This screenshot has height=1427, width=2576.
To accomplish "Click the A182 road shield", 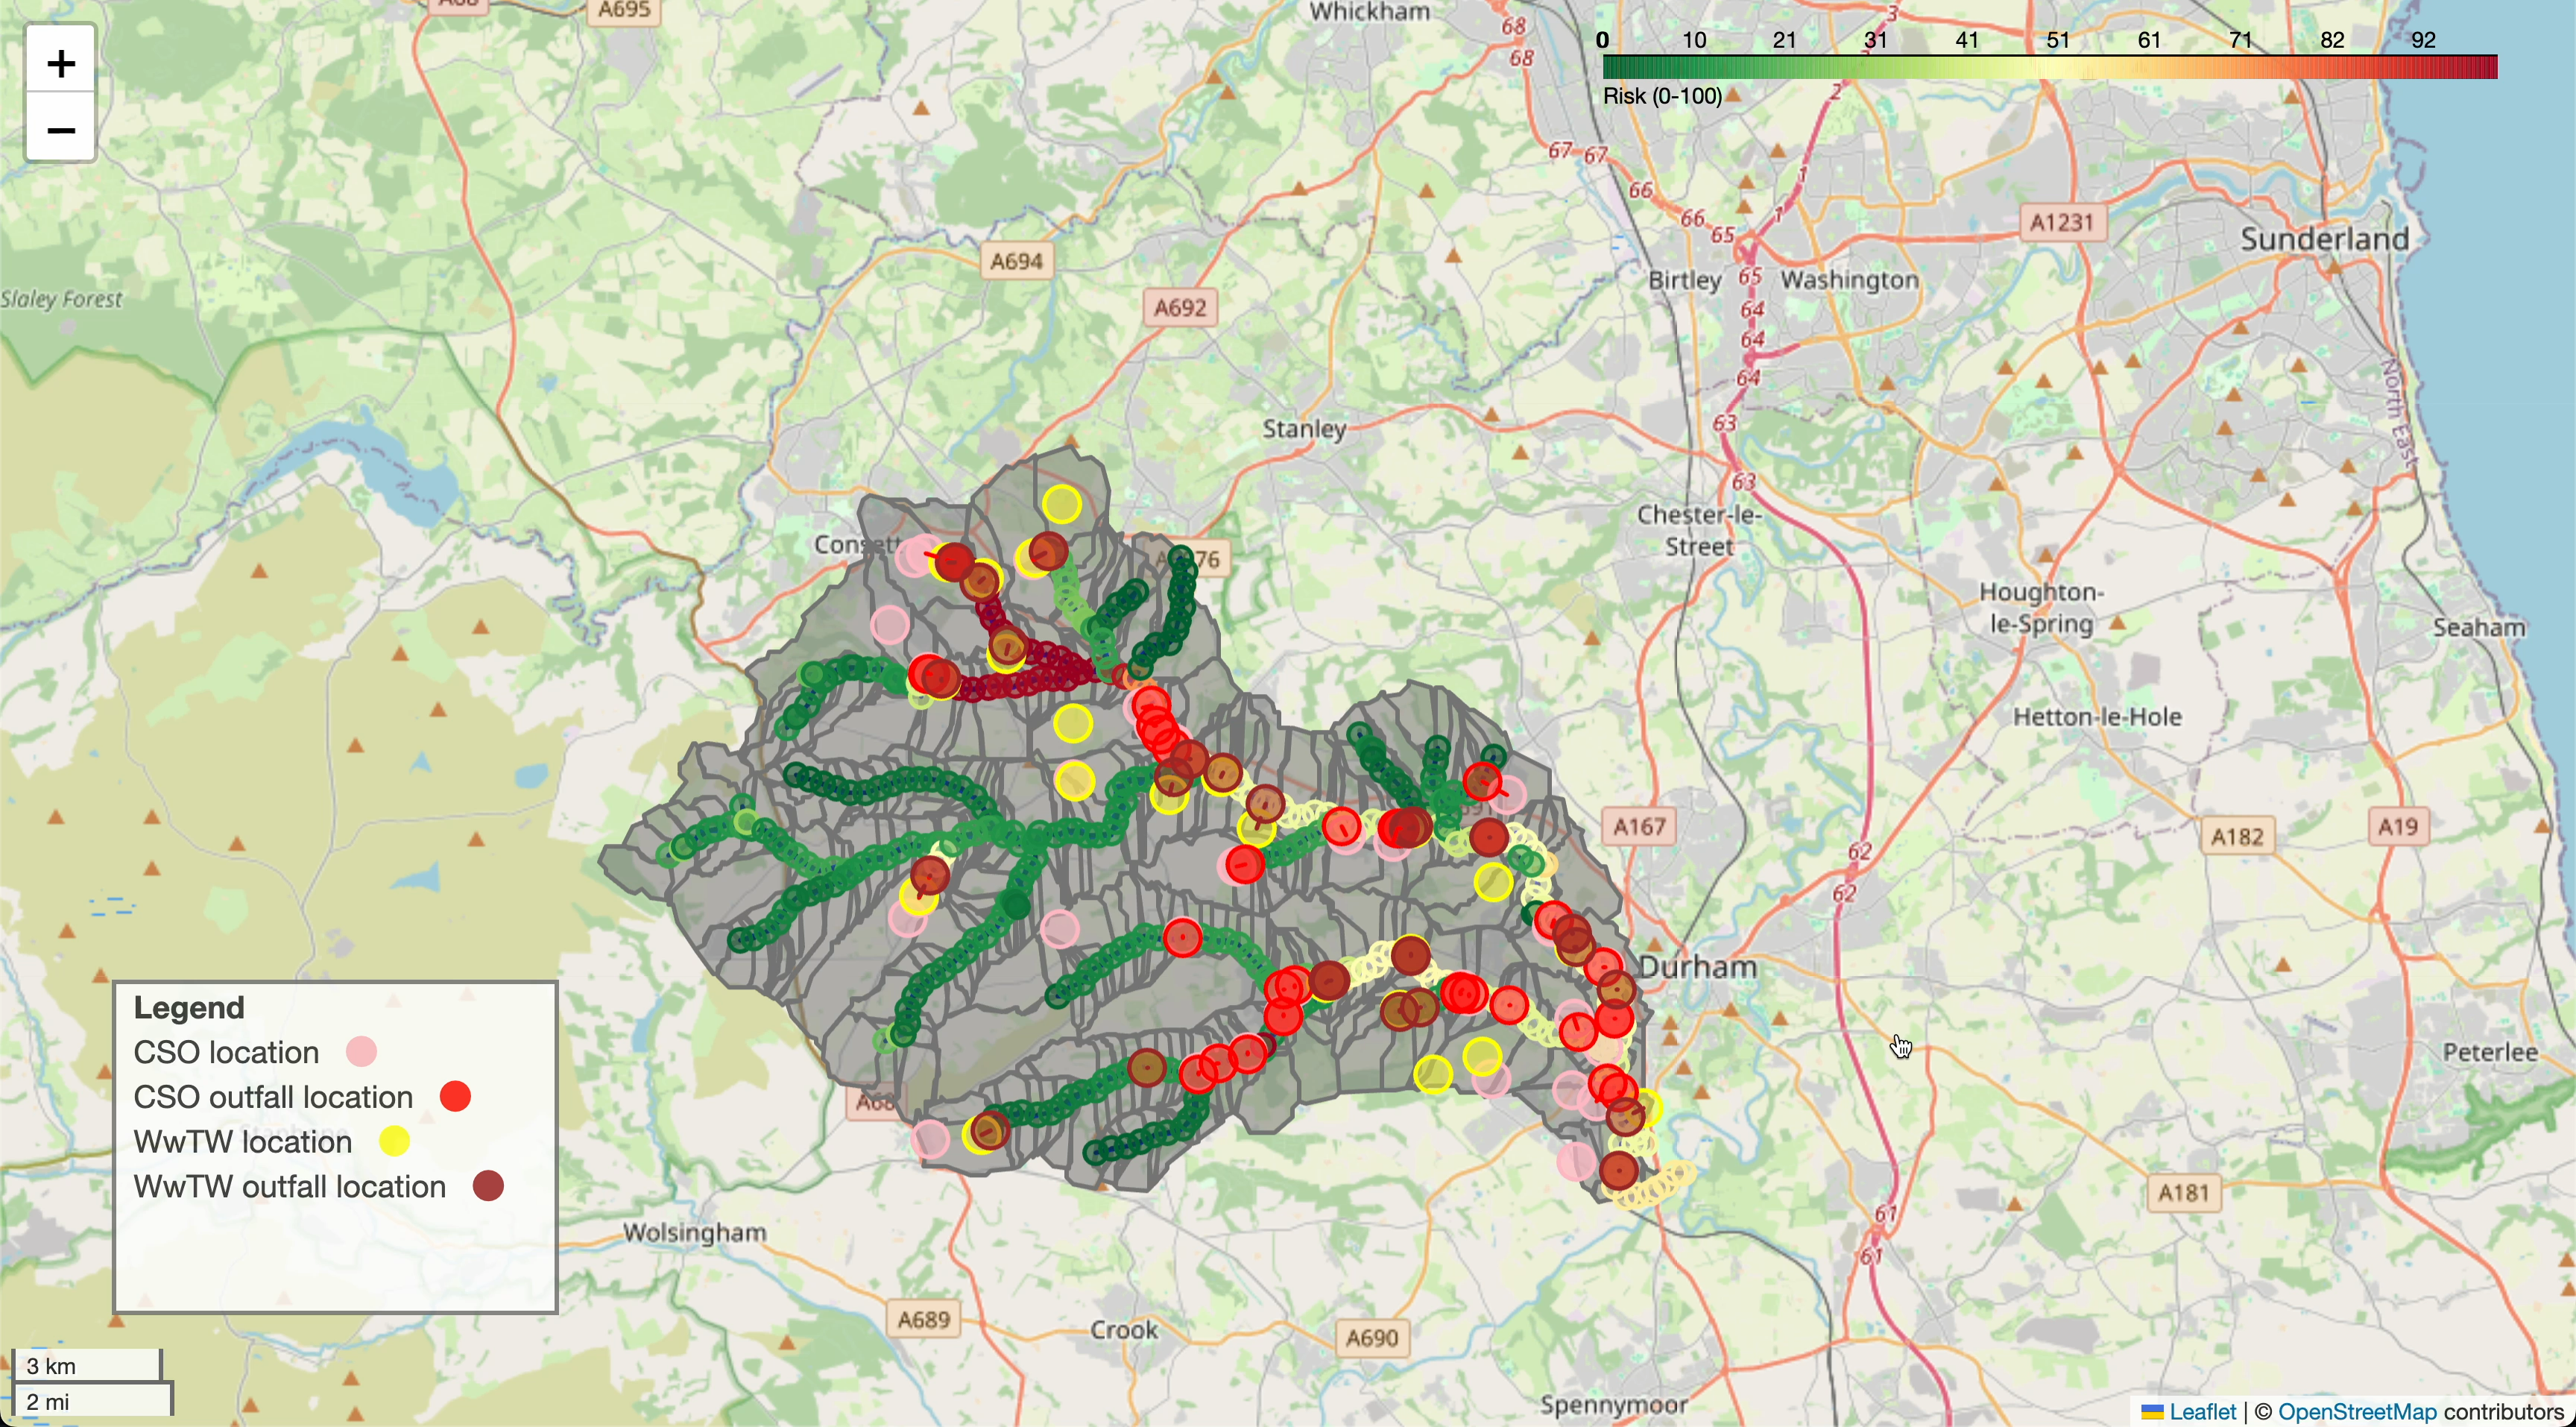I will [2237, 836].
